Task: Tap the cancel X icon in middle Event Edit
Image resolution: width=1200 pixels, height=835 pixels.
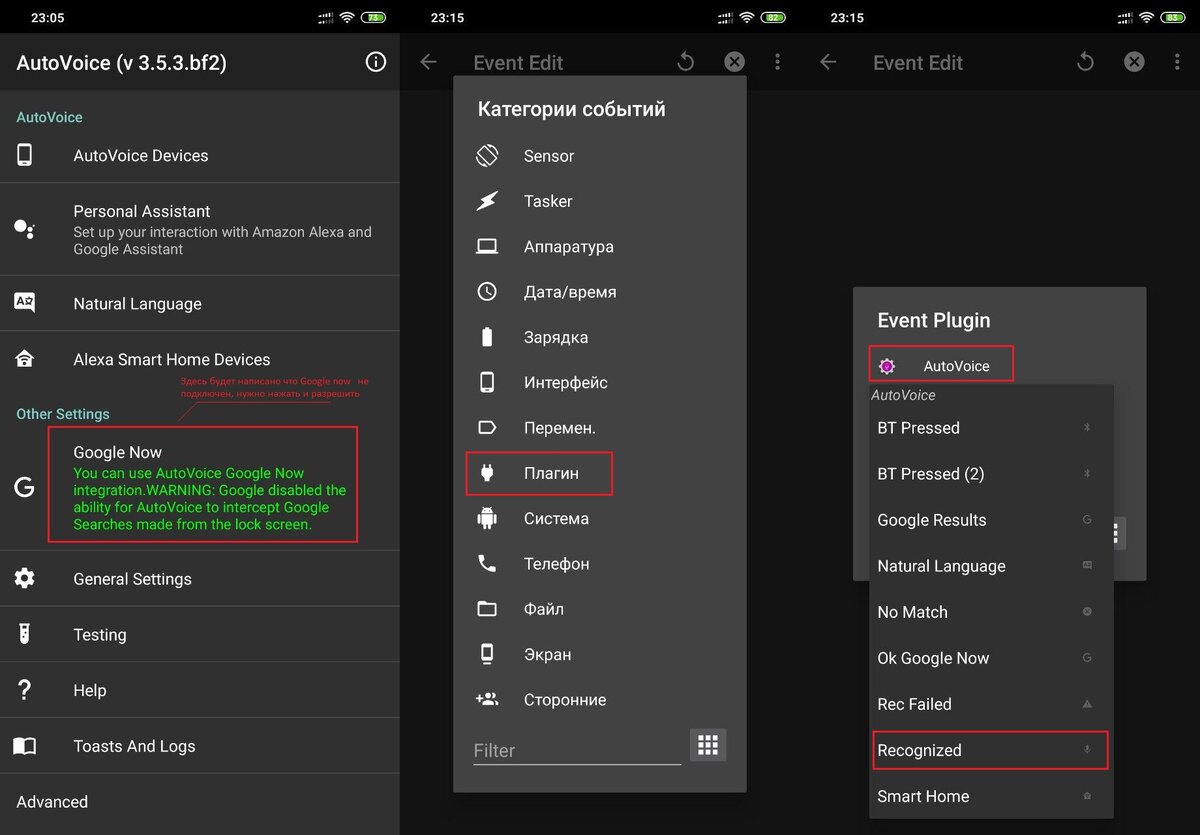Action: [734, 62]
